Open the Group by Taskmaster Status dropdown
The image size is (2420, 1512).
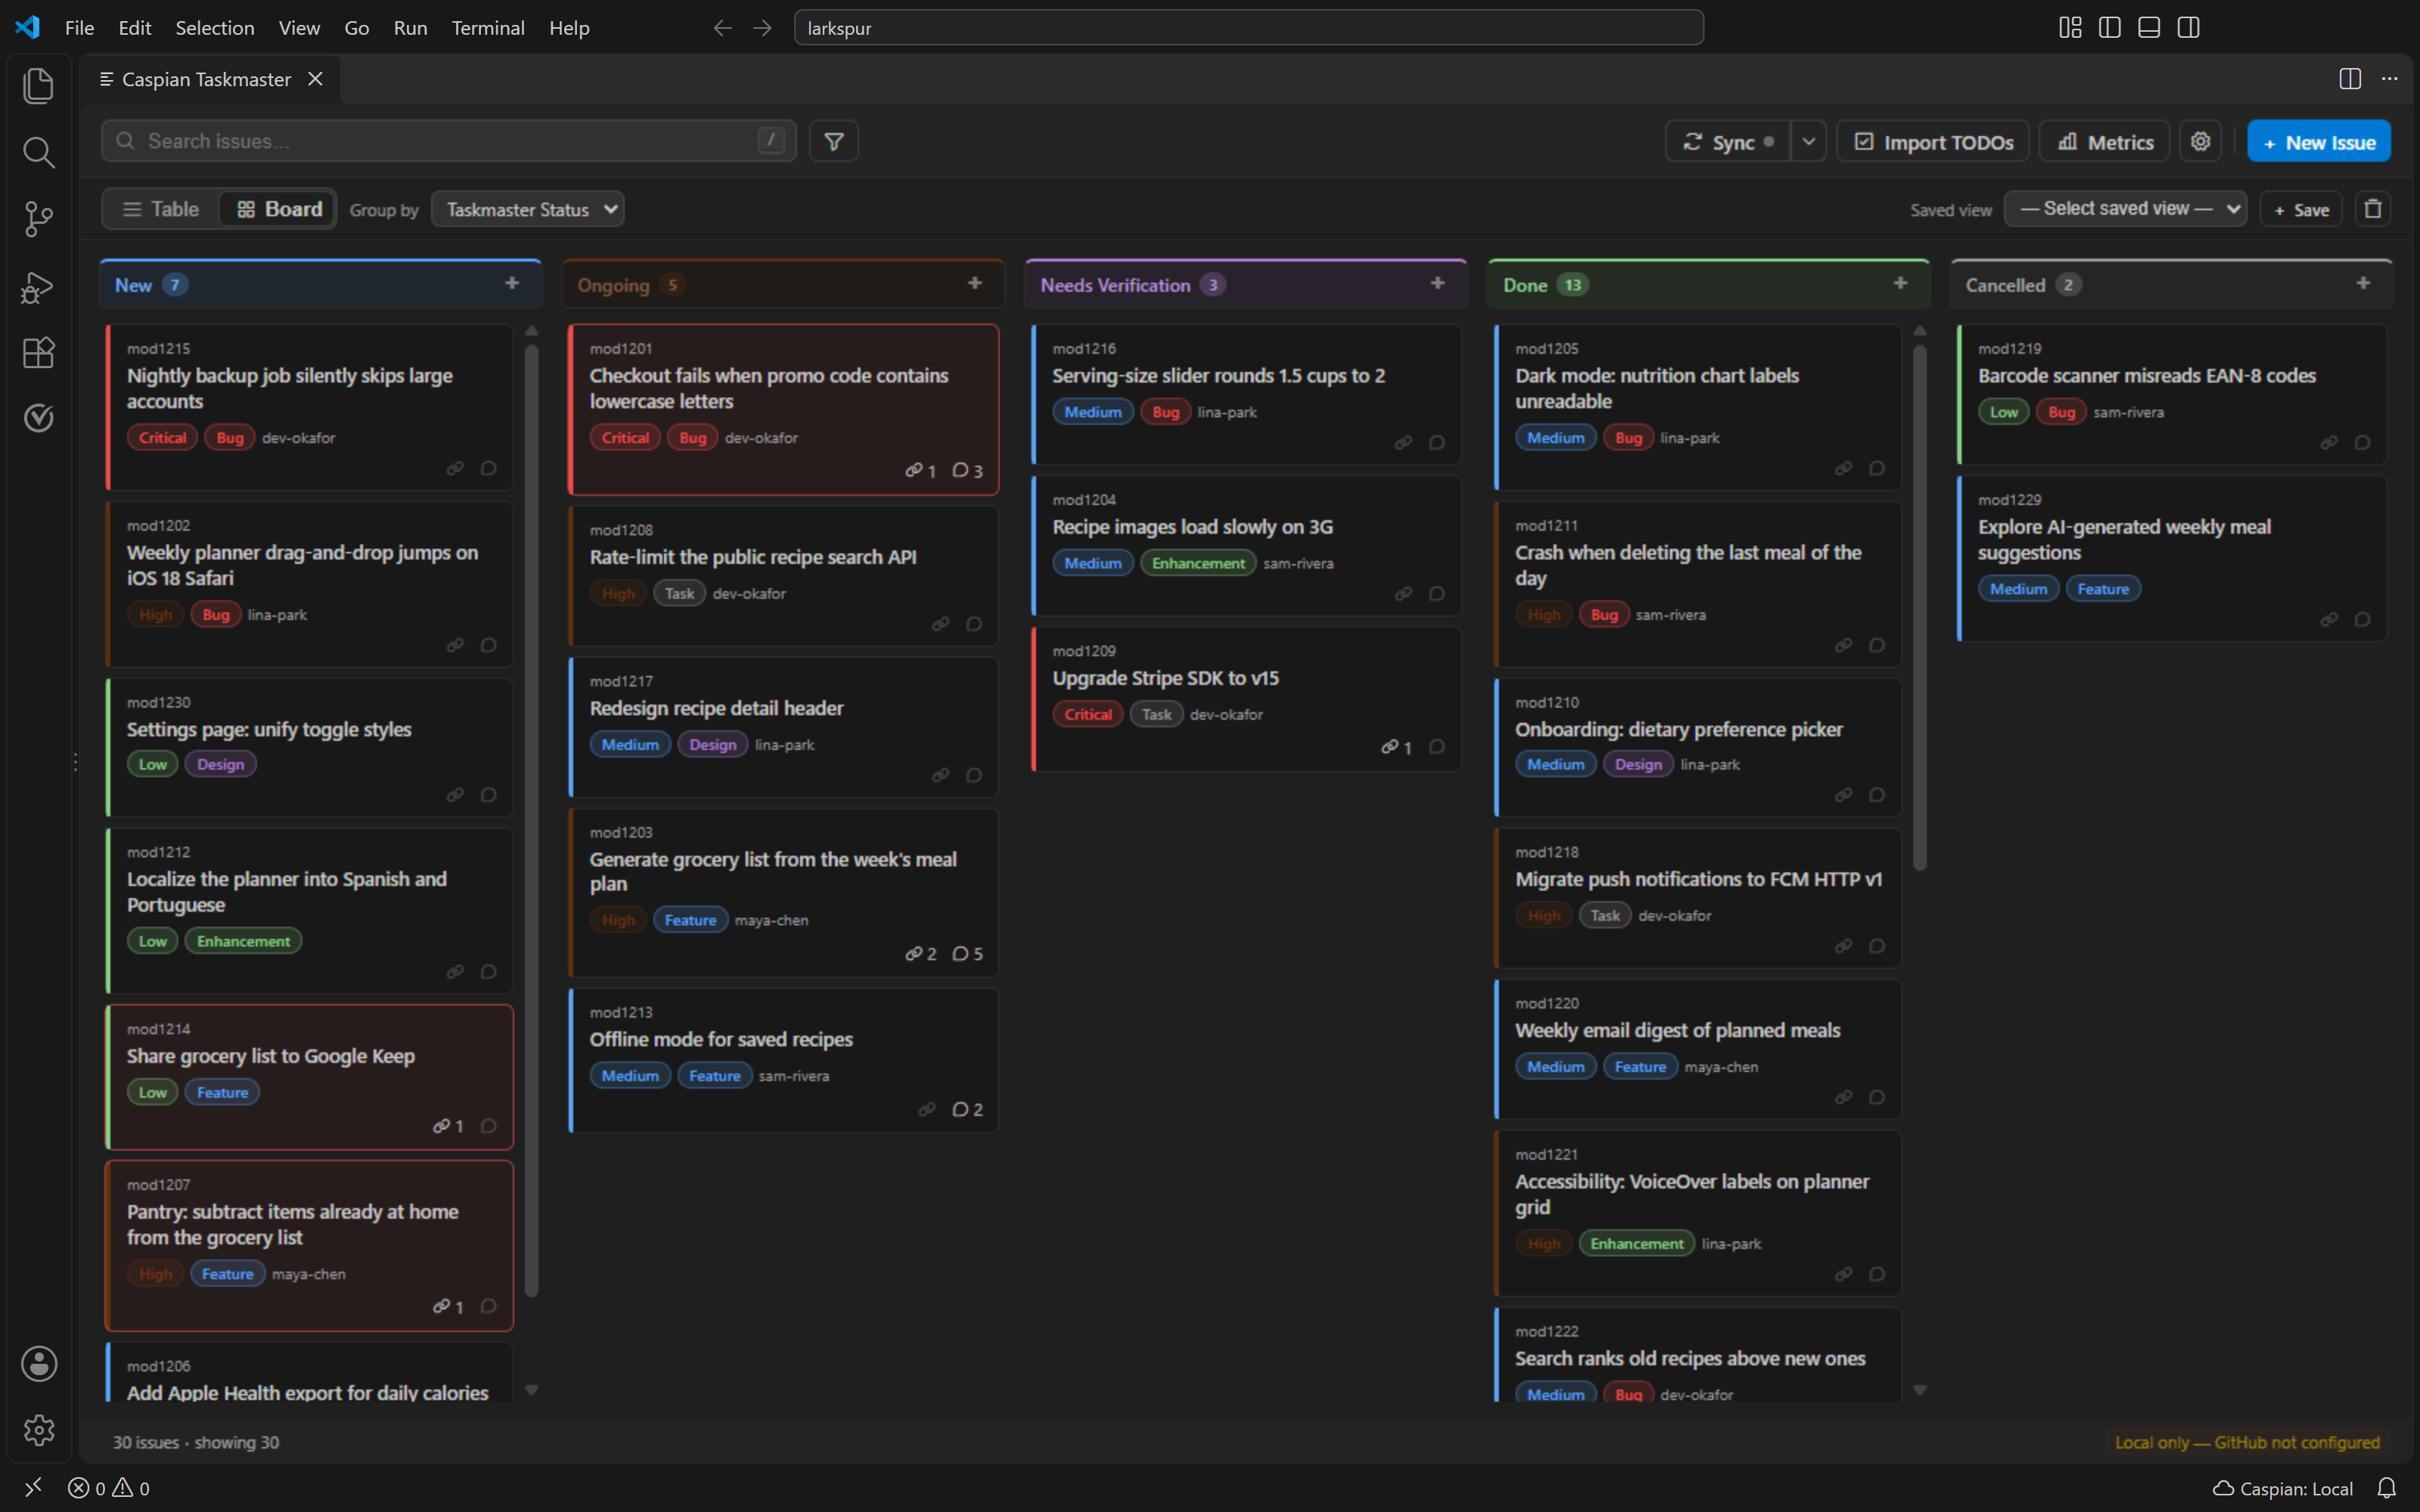(528, 209)
